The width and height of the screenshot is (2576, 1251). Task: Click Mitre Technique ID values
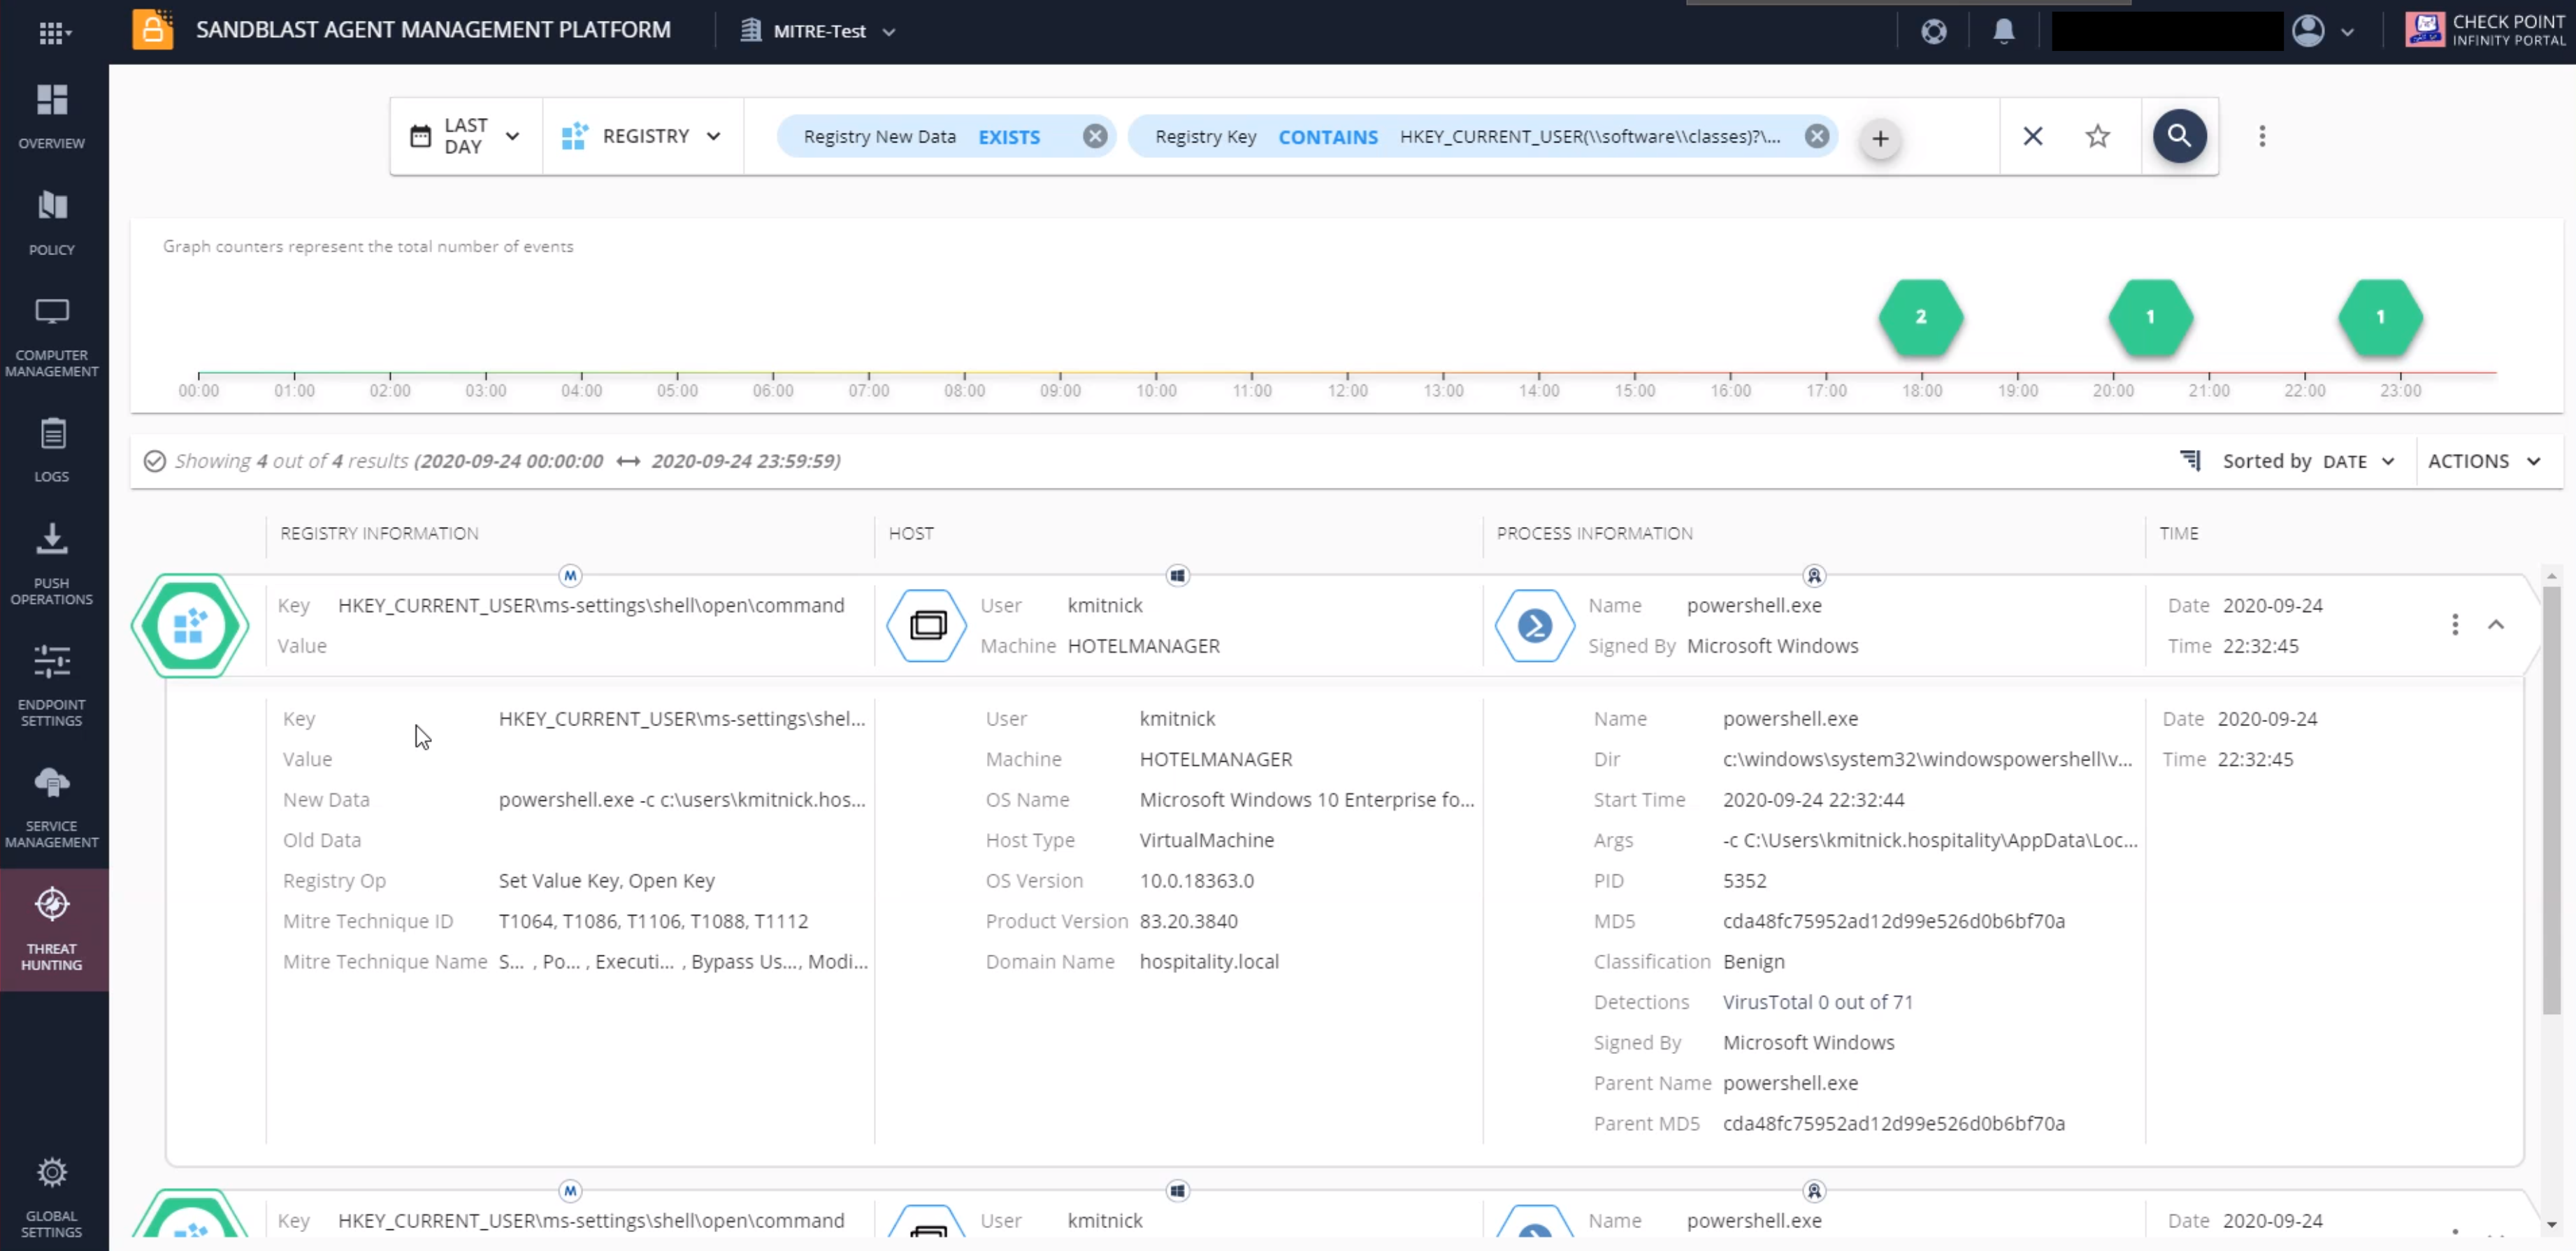(x=653, y=921)
